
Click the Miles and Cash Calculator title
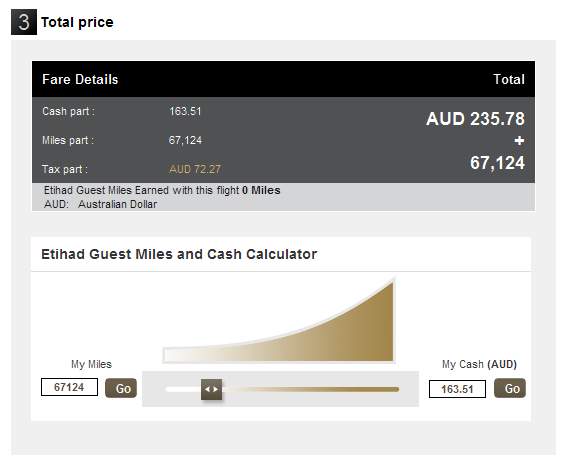(179, 254)
